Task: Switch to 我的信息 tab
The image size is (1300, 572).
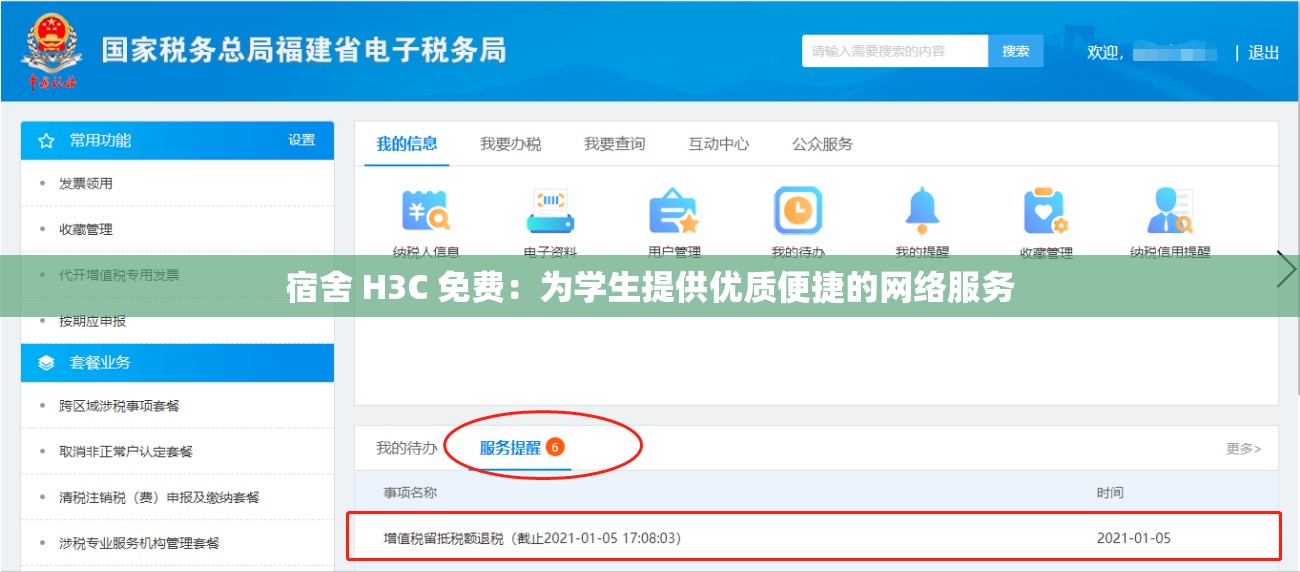Action: click(x=407, y=144)
